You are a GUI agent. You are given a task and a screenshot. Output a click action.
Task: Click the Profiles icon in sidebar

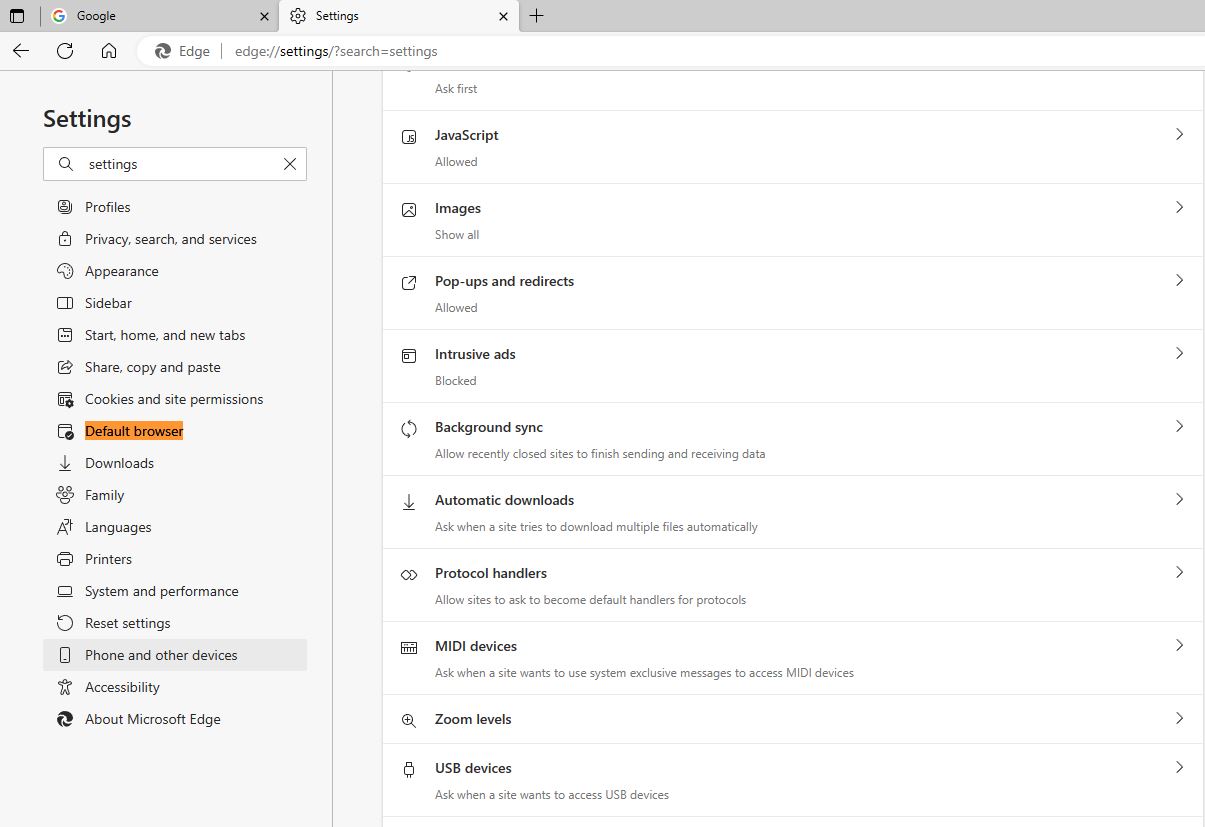(65, 207)
